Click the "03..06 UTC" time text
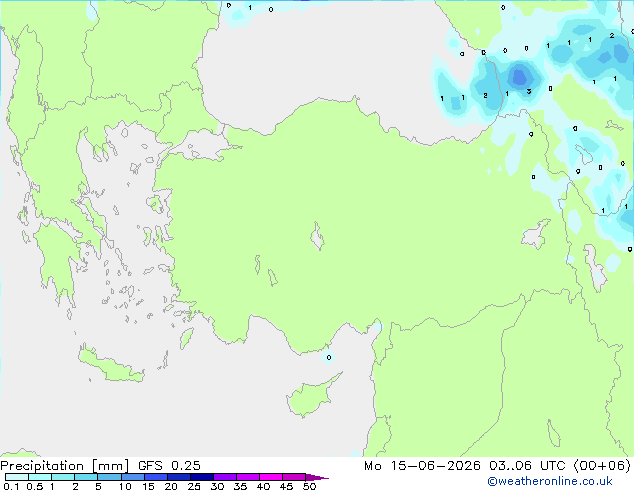Screen dimensions: 634x490 click(527, 466)
